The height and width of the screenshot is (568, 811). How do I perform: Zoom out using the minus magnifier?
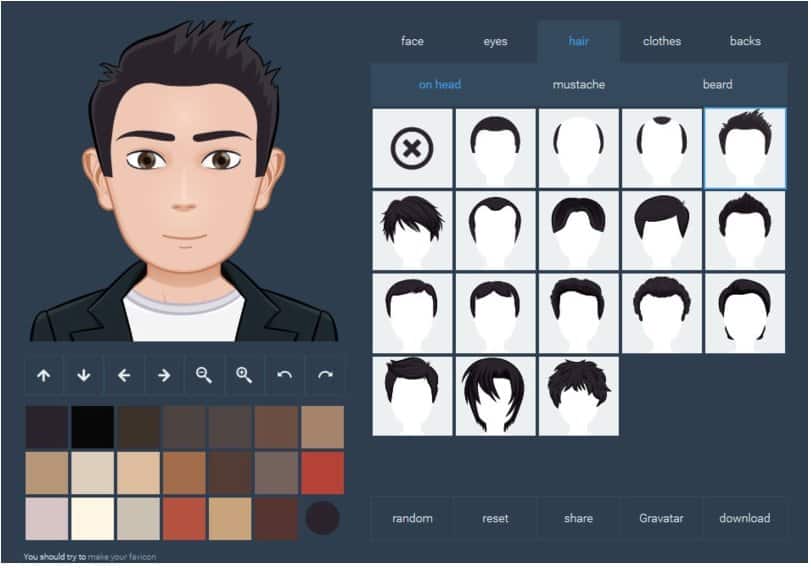204,376
